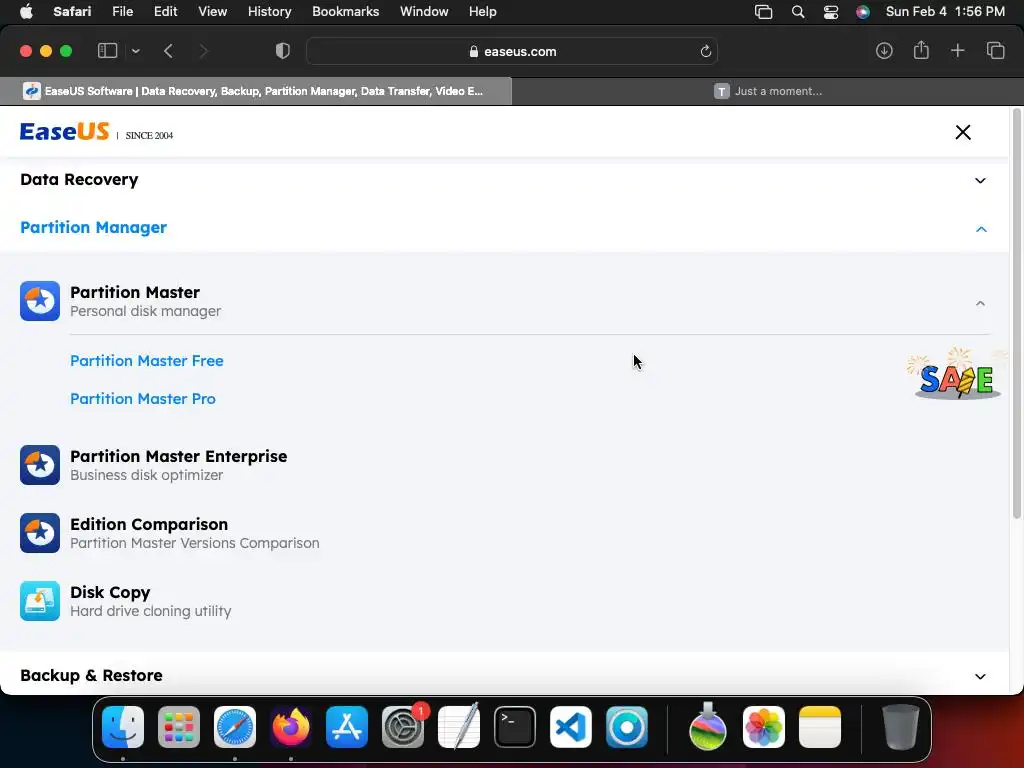Open the Bookmarks menu
The height and width of the screenshot is (768, 1024).
pos(345,12)
